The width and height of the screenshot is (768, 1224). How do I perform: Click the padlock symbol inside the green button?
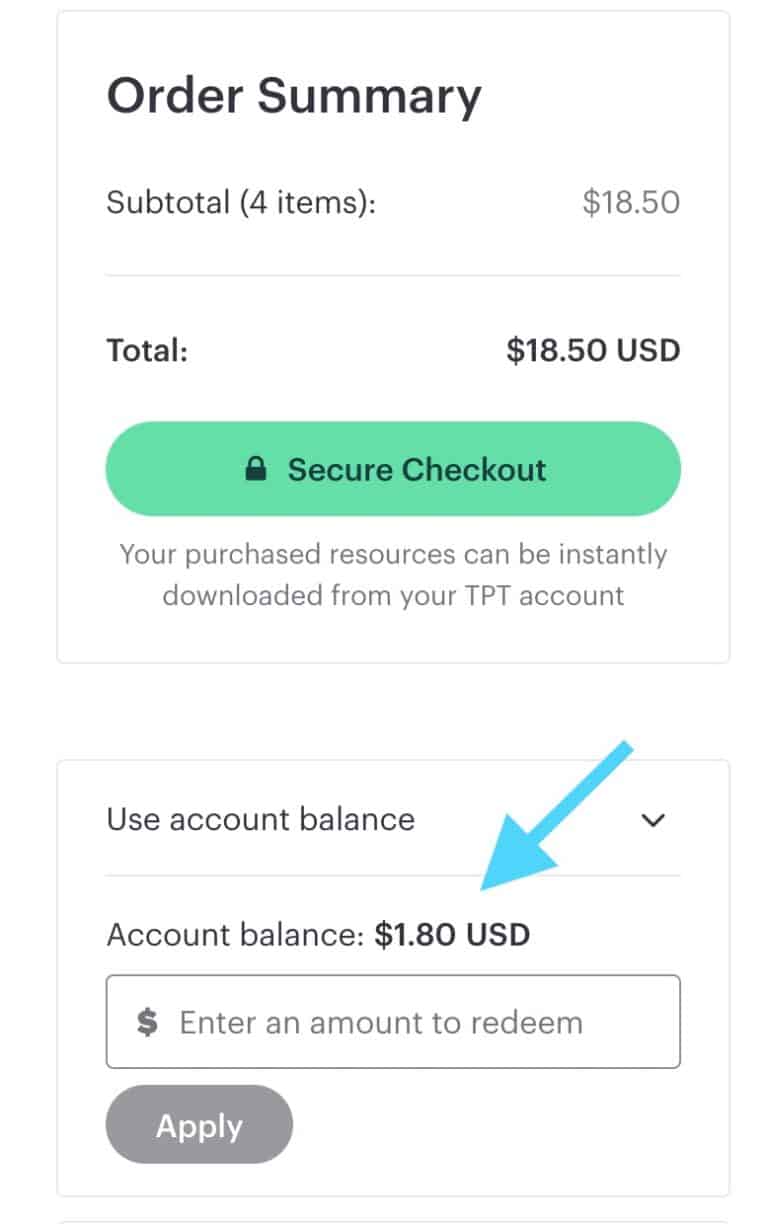tap(258, 469)
